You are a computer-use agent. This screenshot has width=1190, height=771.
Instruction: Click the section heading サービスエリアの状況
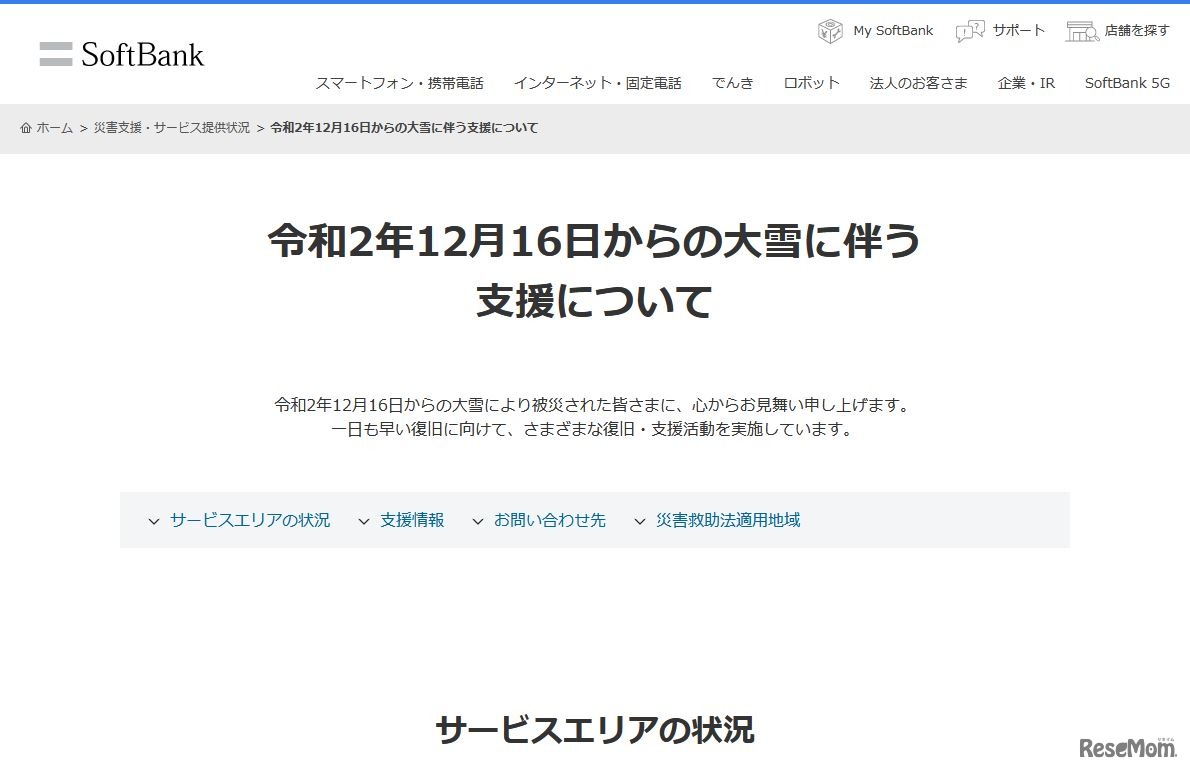(594, 729)
